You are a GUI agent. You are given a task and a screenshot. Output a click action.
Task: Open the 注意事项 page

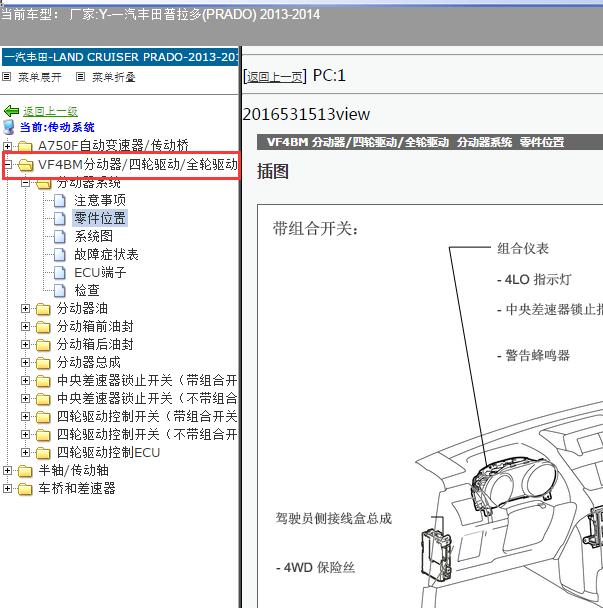click(x=100, y=200)
